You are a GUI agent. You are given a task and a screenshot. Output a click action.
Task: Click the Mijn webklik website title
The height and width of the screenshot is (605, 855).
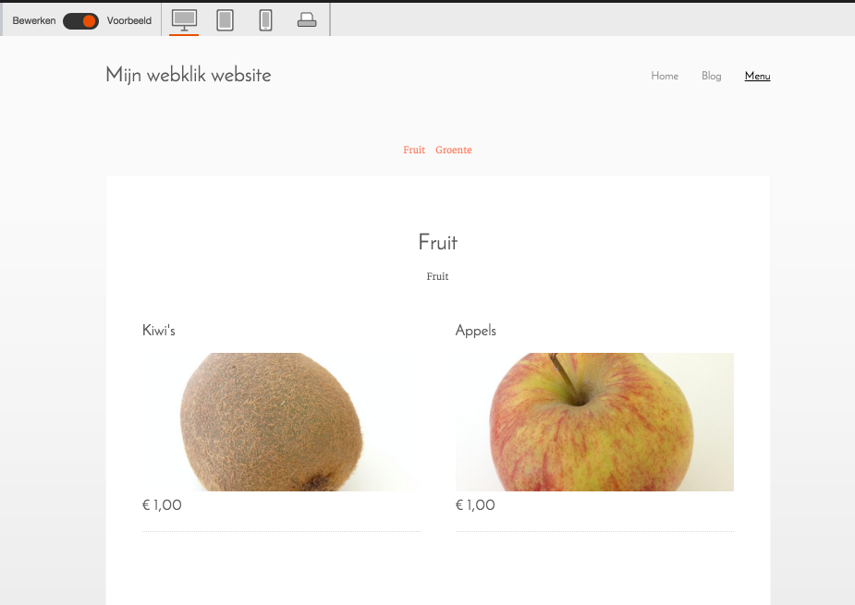coord(188,75)
